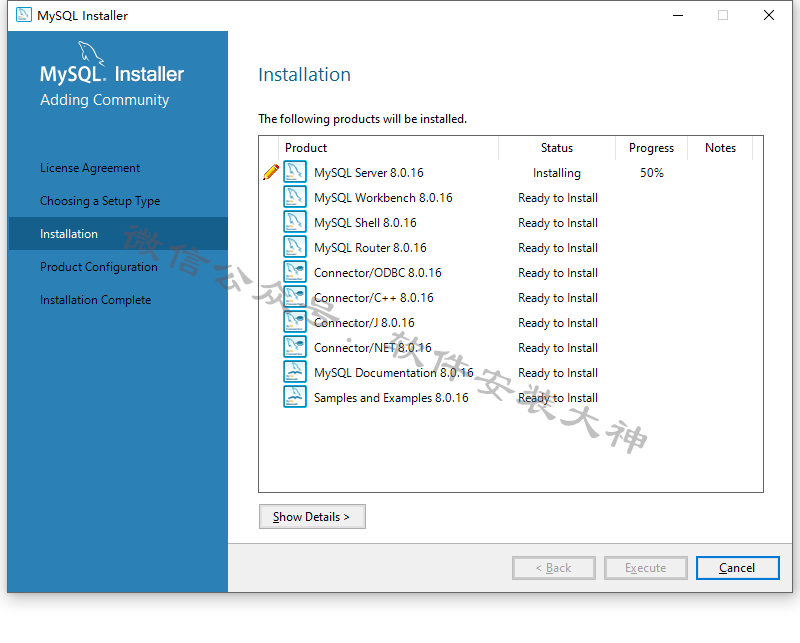Click Ready to Install status for Connector/J

pos(558,323)
